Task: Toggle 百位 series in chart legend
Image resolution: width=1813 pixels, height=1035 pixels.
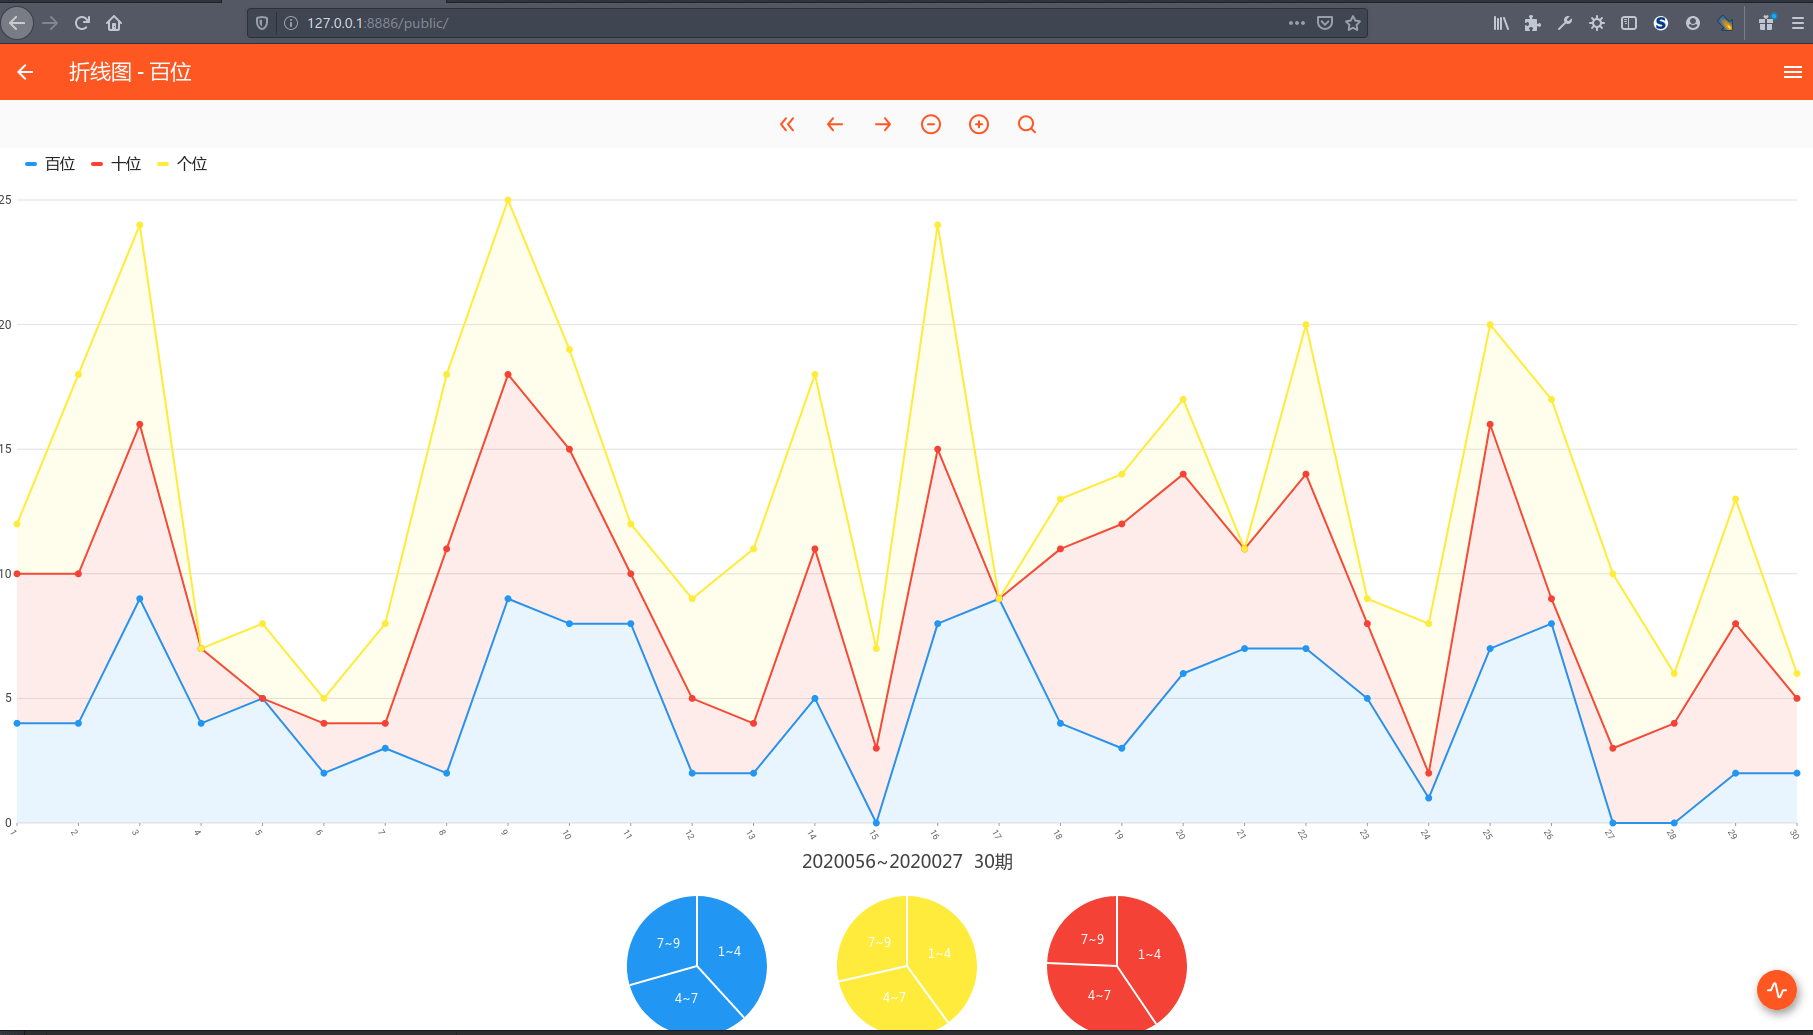Action: click(x=50, y=164)
